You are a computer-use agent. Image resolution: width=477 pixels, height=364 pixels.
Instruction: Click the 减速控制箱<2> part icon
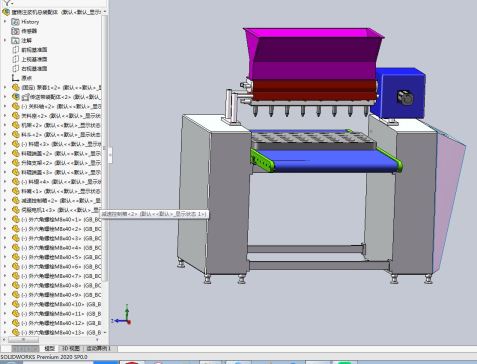coord(16,200)
